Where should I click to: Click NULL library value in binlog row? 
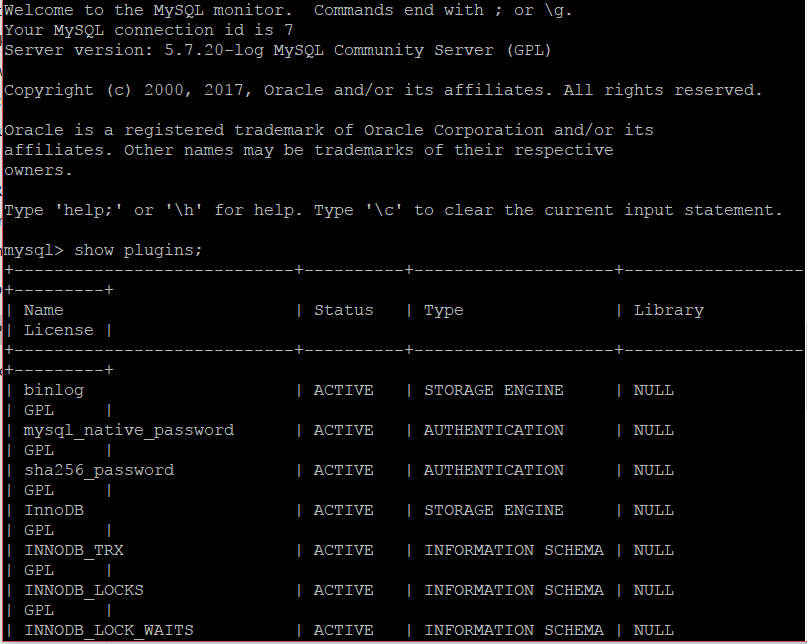654,390
